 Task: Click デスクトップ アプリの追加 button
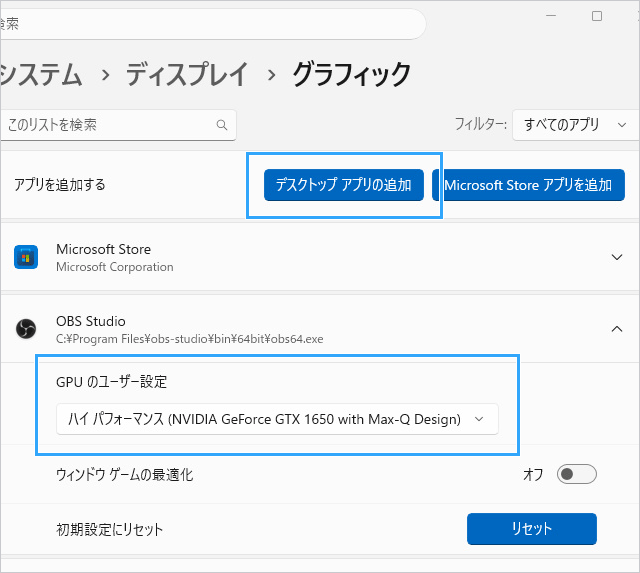(x=344, y=185)
